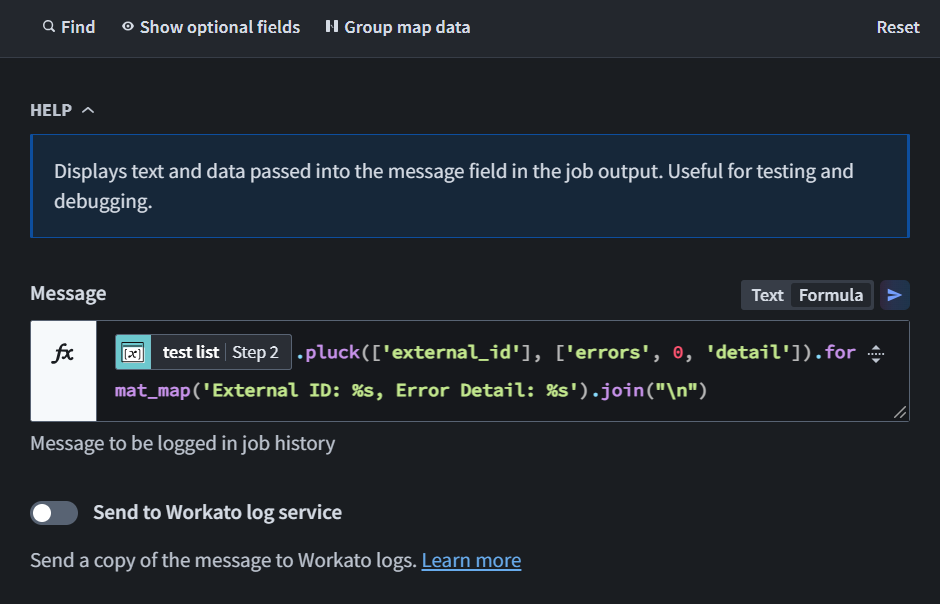Open the Learn more link
Screen dimensions: 940x604
(x=471, y=560)
